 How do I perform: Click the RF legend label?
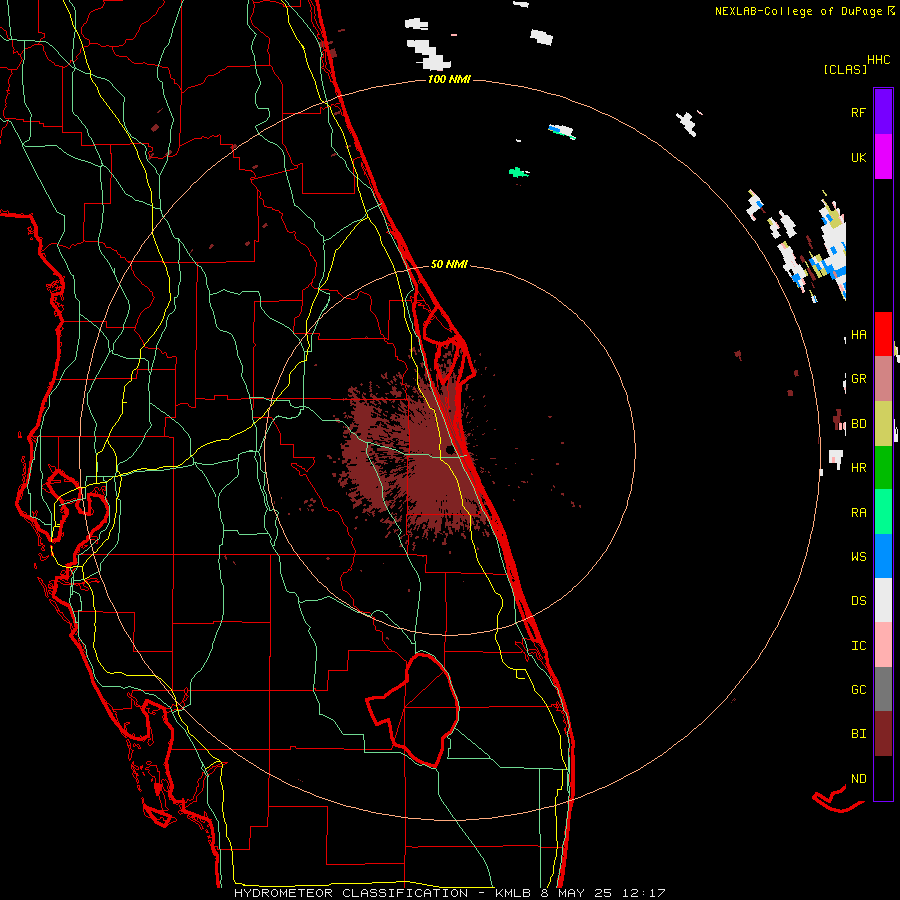click(858, 112)
